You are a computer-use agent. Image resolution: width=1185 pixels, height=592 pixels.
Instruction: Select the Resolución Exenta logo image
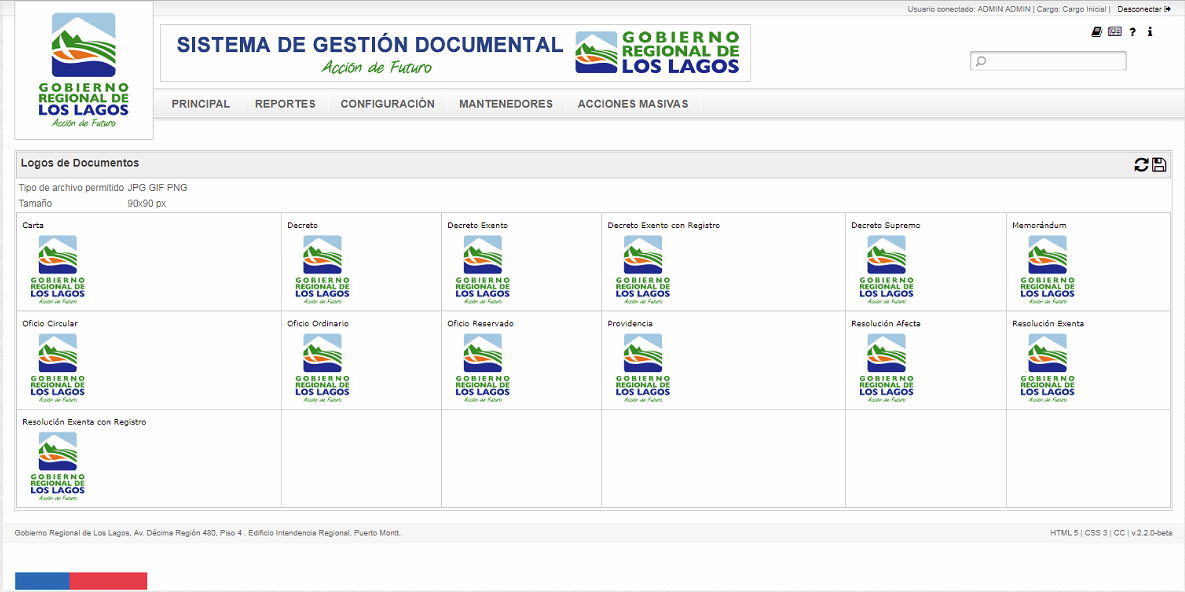(1047, 367)
